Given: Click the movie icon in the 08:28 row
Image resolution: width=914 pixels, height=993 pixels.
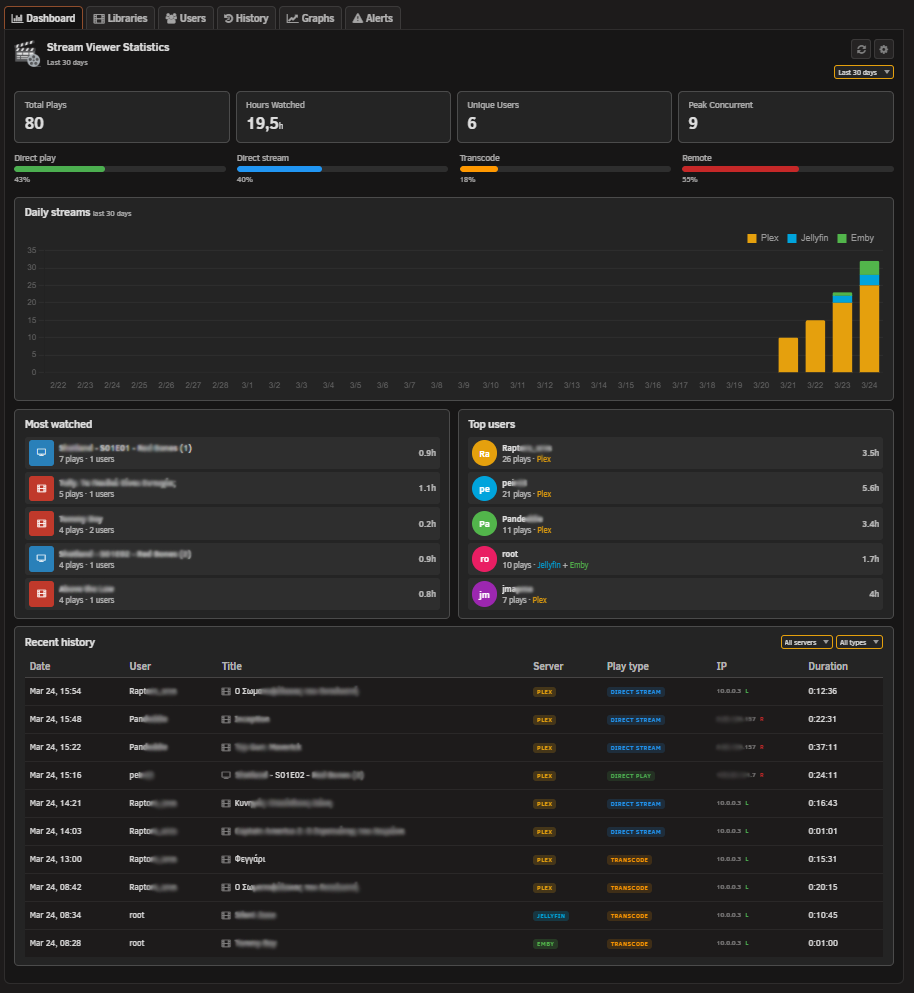Looking at the screenshot, I should point(225,943).
